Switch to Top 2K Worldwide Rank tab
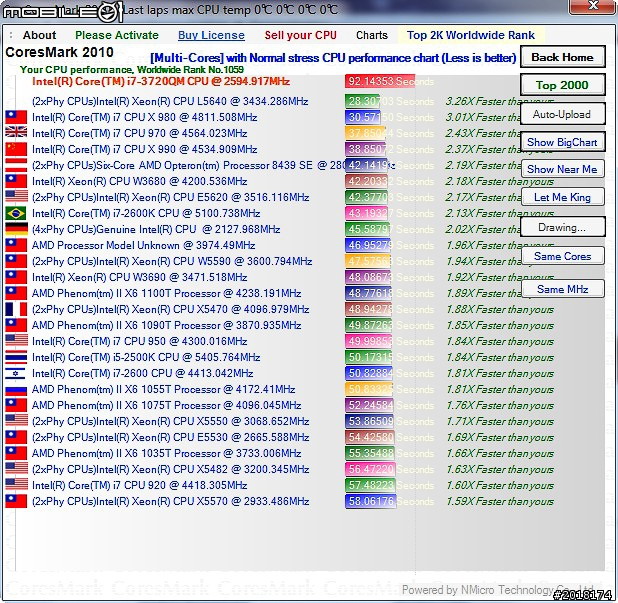Screen dimensions: 618x603 [x=471, y=35]
